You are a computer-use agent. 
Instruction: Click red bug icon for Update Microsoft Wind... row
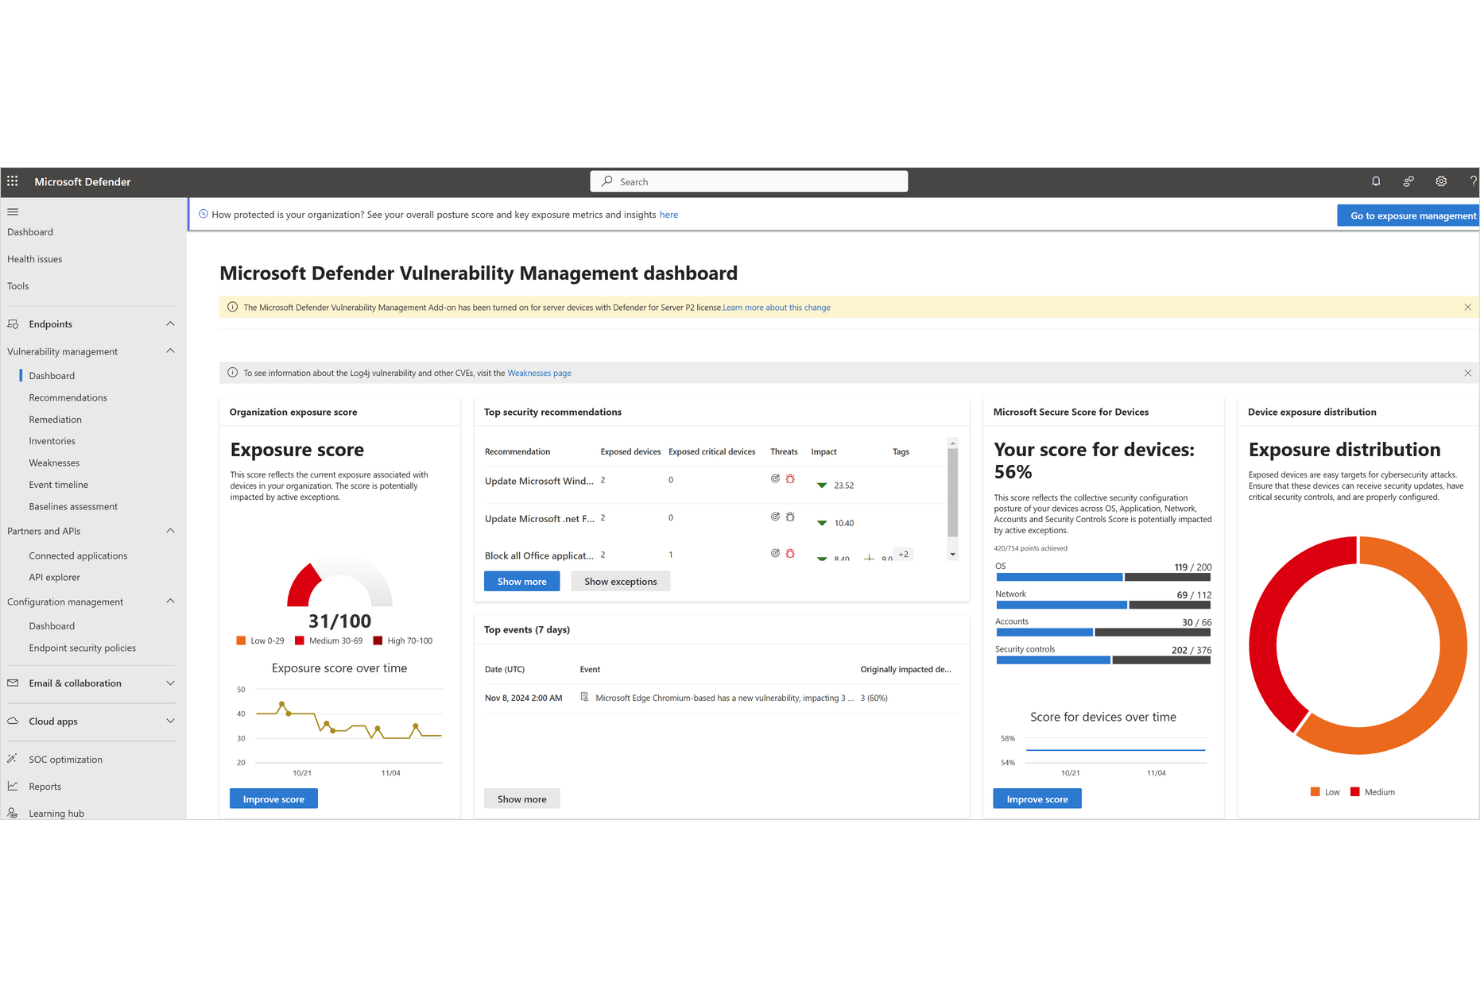[x=790, y=479]
